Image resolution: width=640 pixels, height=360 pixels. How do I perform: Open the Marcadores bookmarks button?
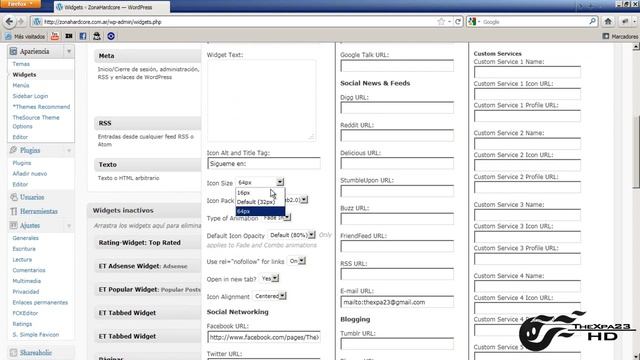[620, 36]
